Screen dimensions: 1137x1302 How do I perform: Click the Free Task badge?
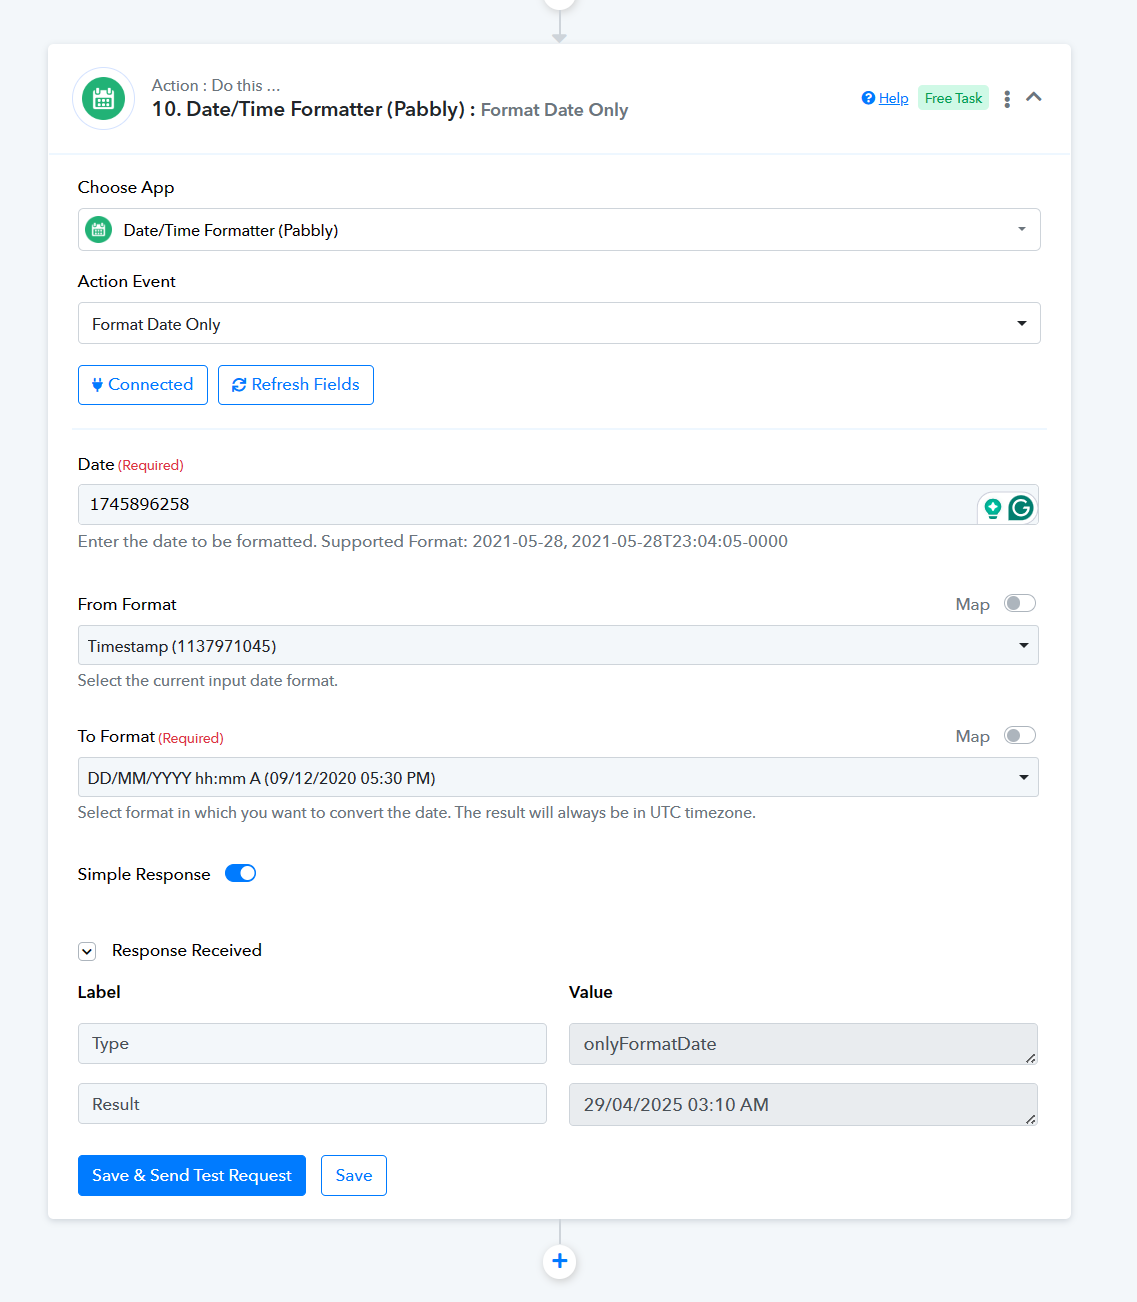953,98
